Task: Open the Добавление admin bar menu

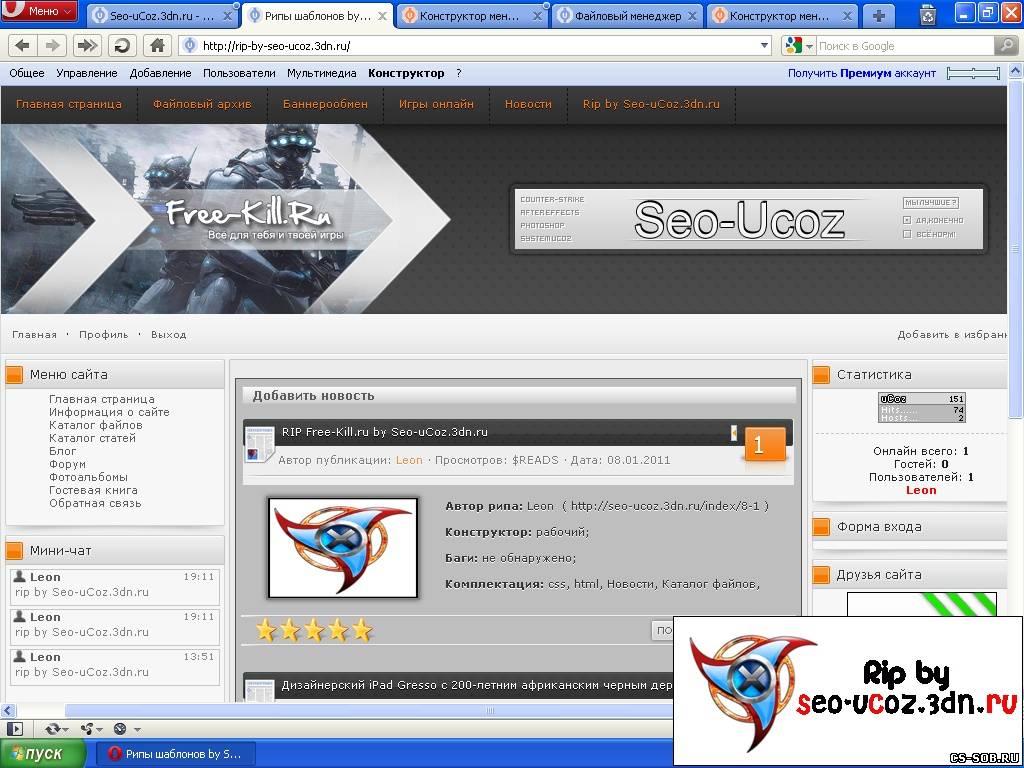Action: coord(160,73)
